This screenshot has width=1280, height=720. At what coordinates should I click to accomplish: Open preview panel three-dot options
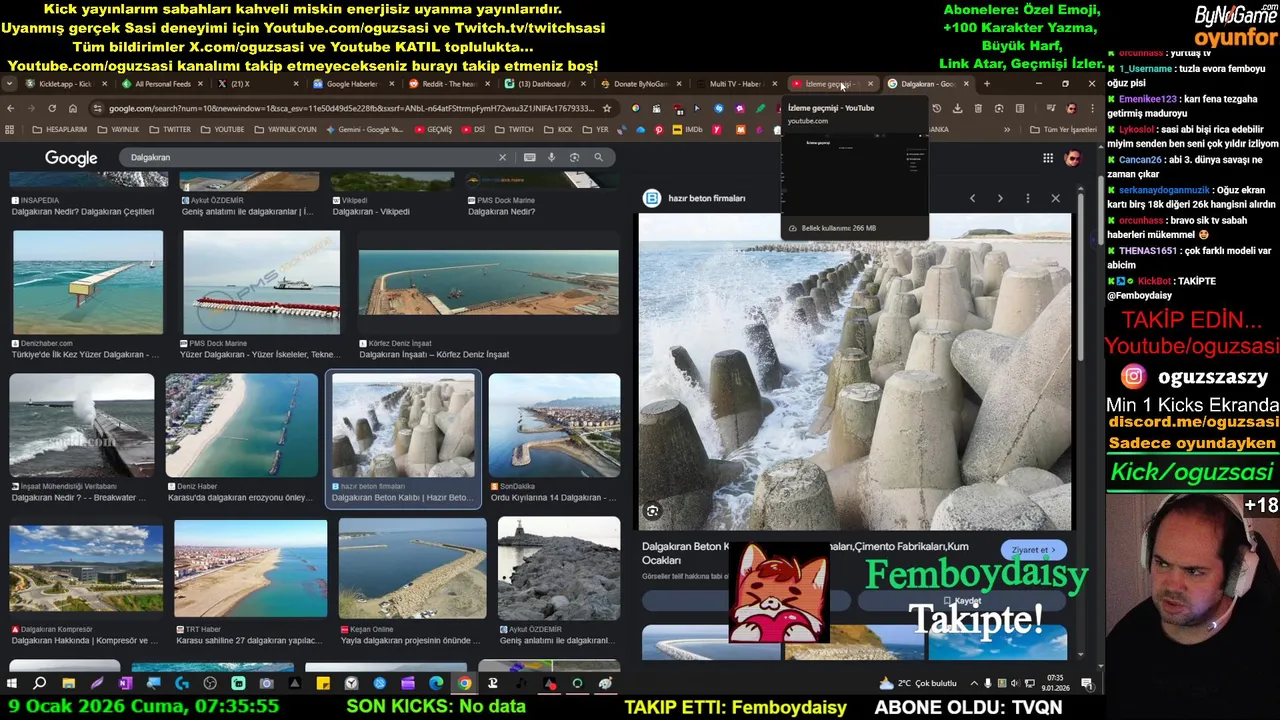pos(1028,198)
